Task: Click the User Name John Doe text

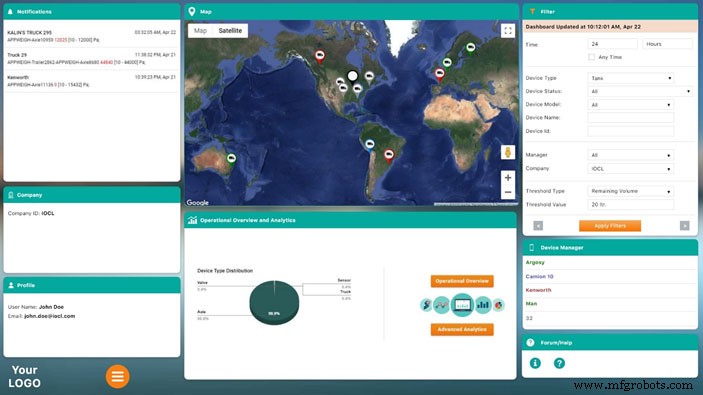Action: click(36, 307)
